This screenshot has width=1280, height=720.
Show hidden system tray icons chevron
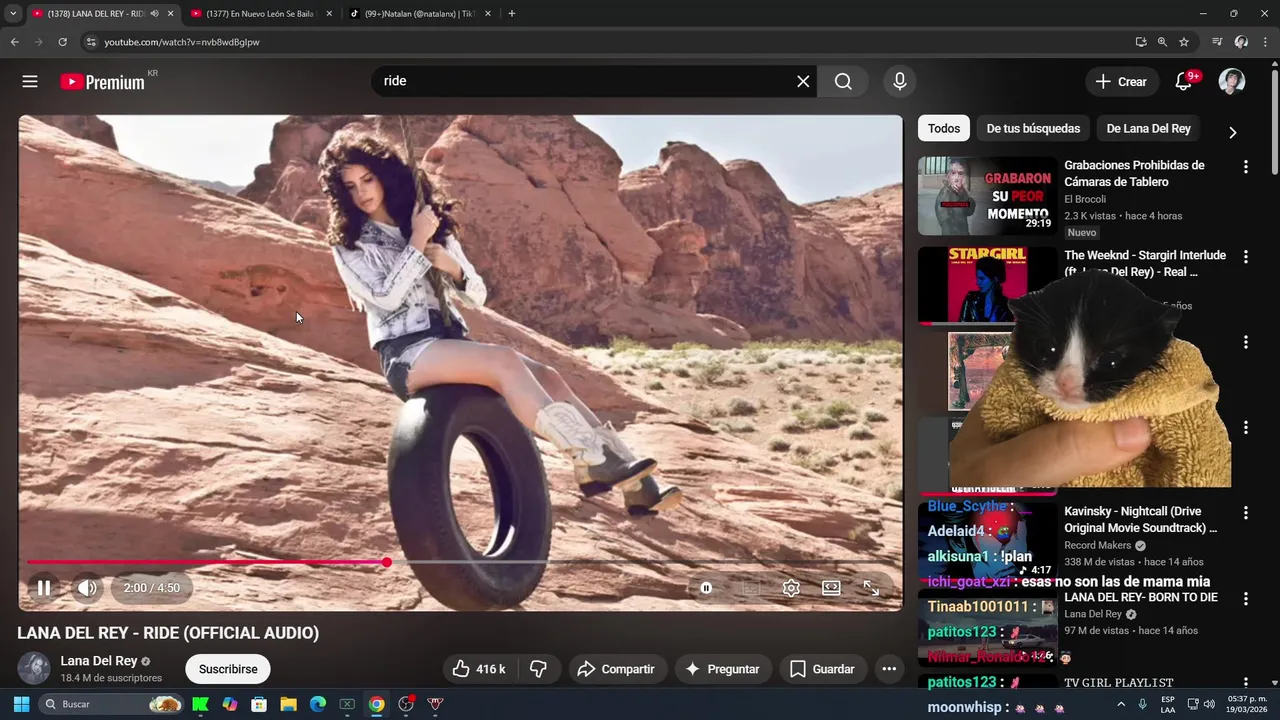(1121, 704)
